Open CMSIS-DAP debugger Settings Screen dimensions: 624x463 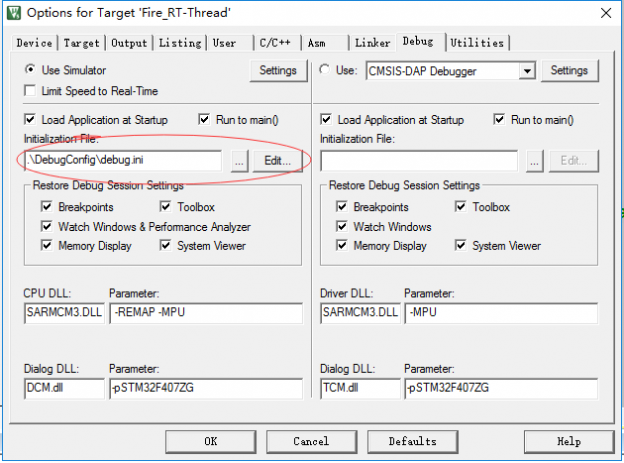tap(568, 71)
